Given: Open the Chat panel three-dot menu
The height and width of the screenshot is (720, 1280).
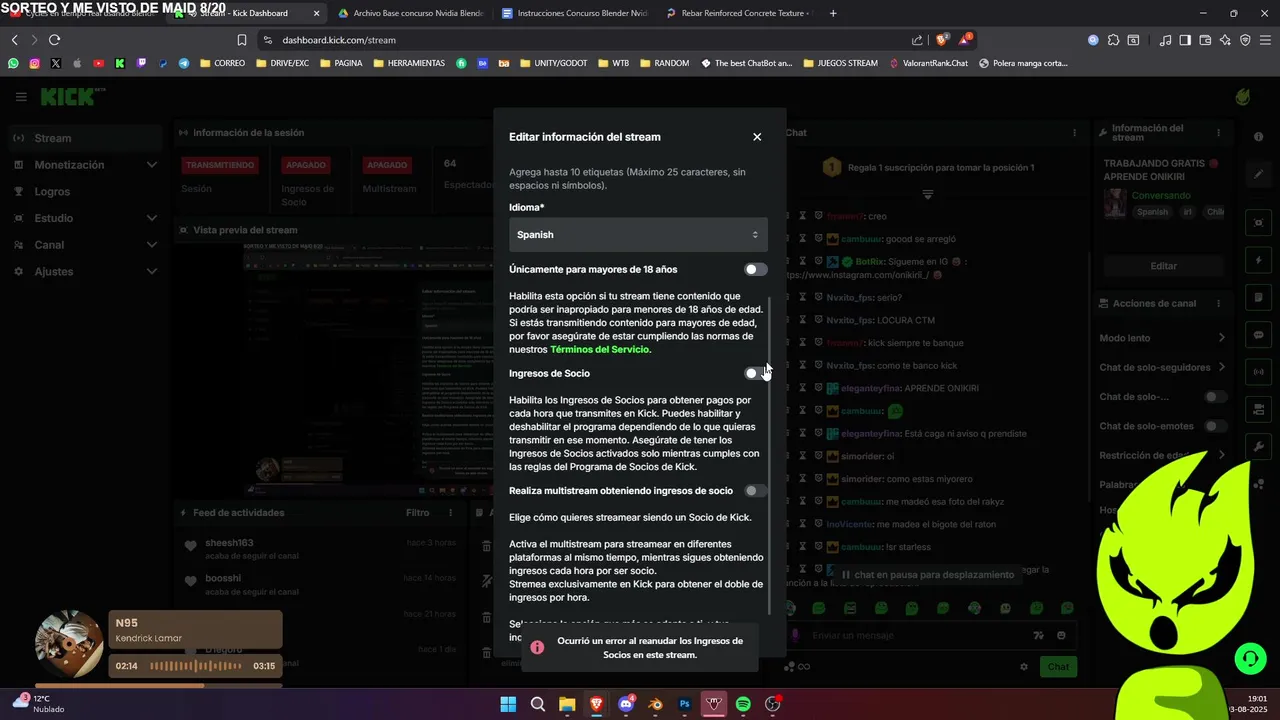Looking at the screenshot, I should [1075, 133].
